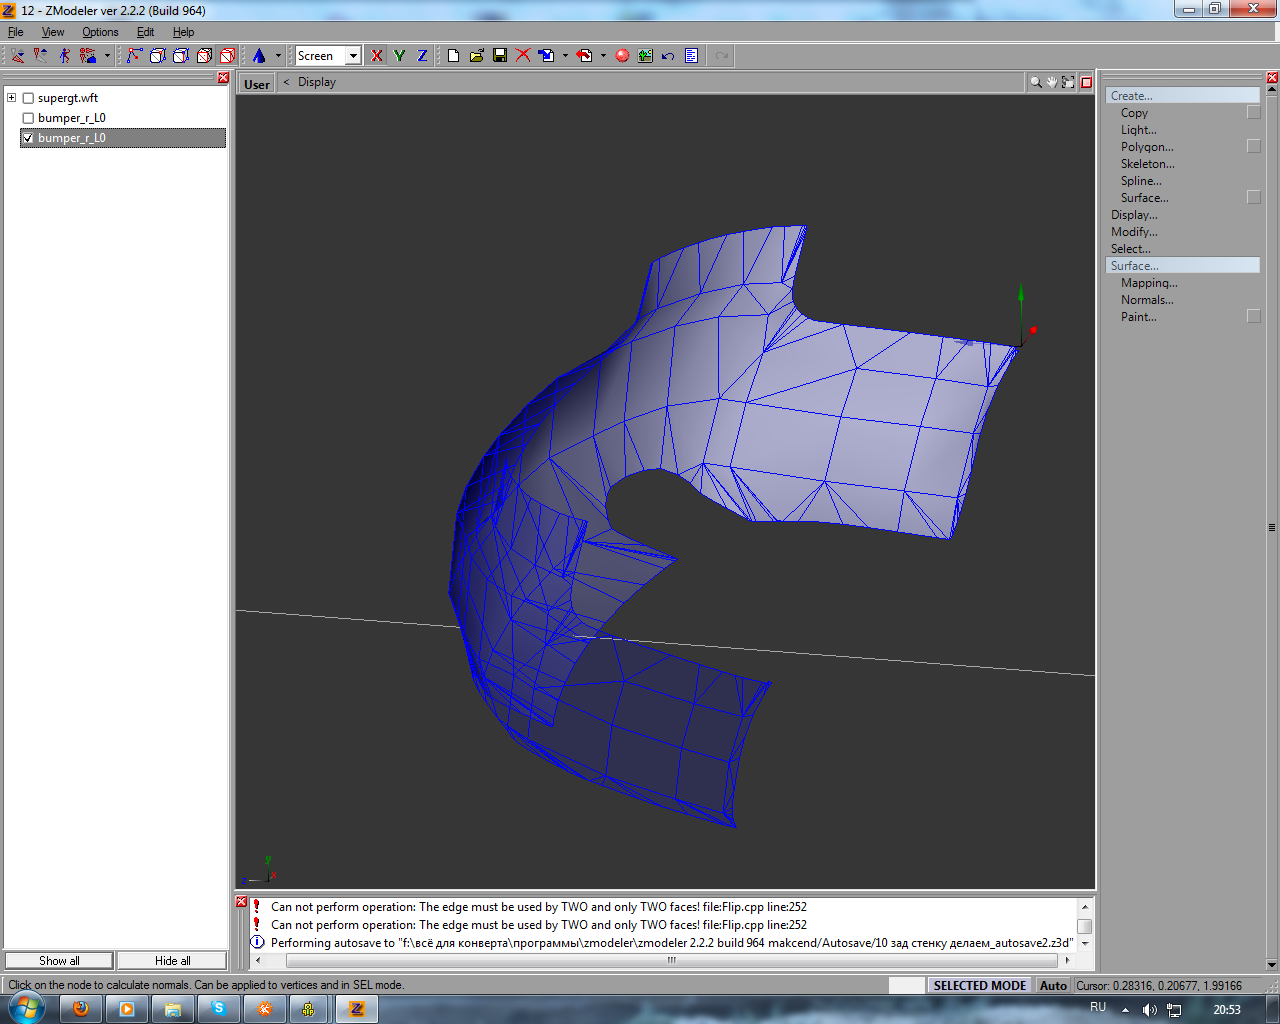Open the Screen axis-space combo box

click(x=328, y=56)
